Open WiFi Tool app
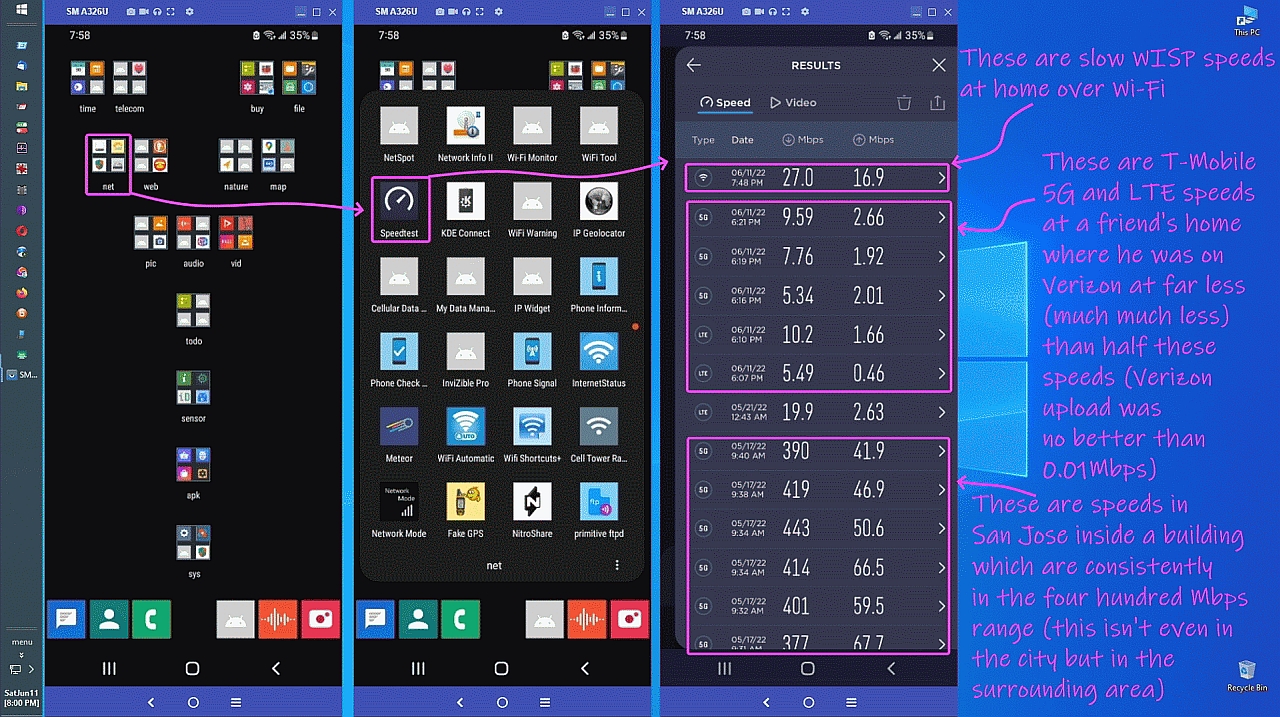Viewport: 1280px width, 717px height. [599, 133]
